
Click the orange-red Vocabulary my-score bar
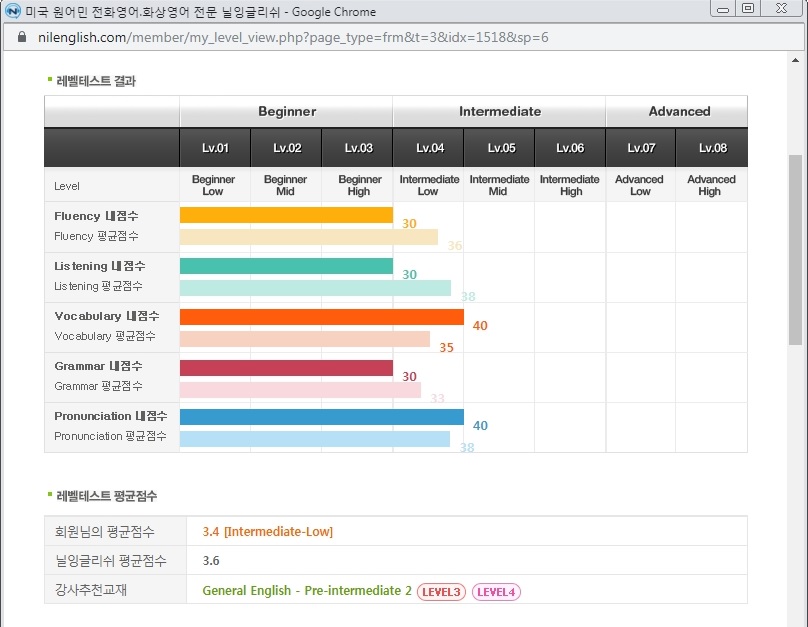[x=322, y=316]
